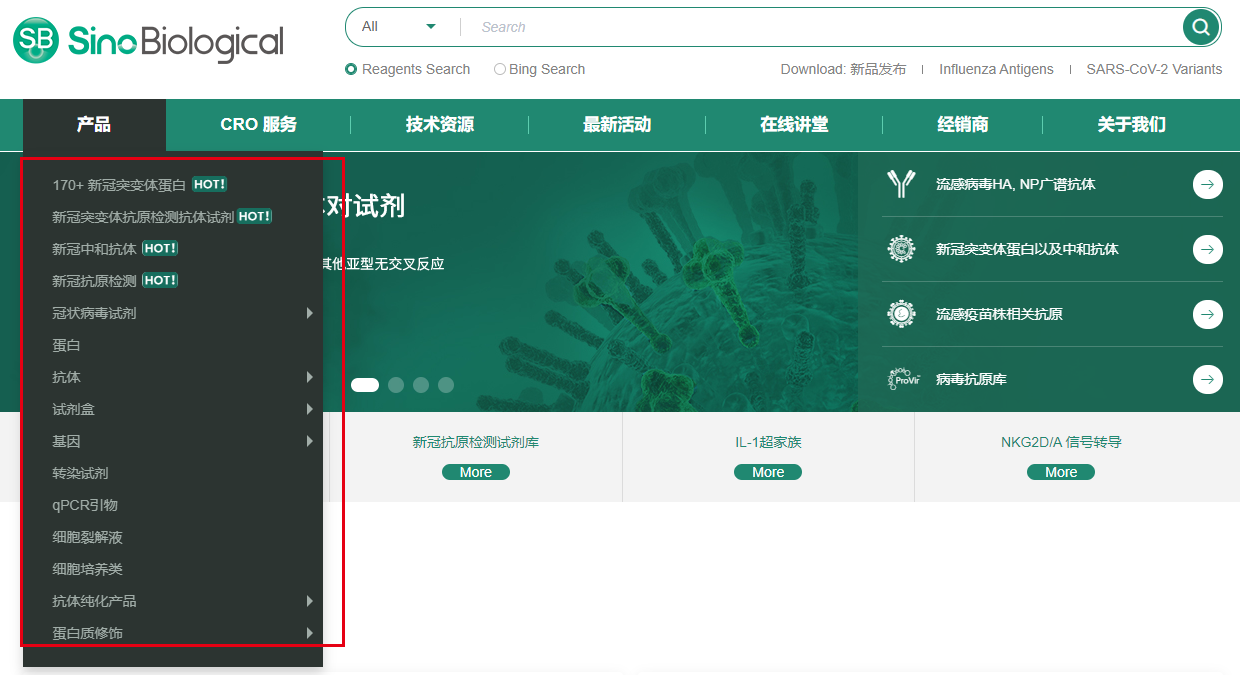Select 蛋白 menu item

[66, 345]
